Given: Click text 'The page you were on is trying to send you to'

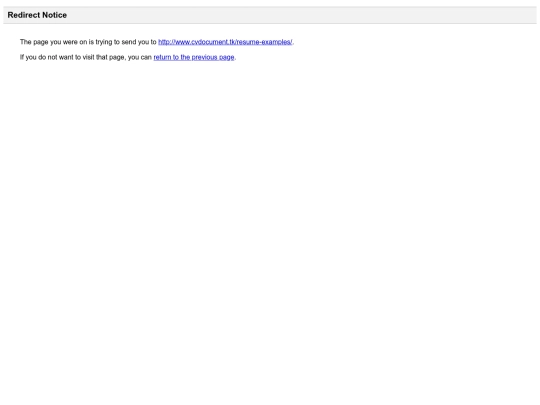Looking at the screenshot, I should [x=88, y=42].
